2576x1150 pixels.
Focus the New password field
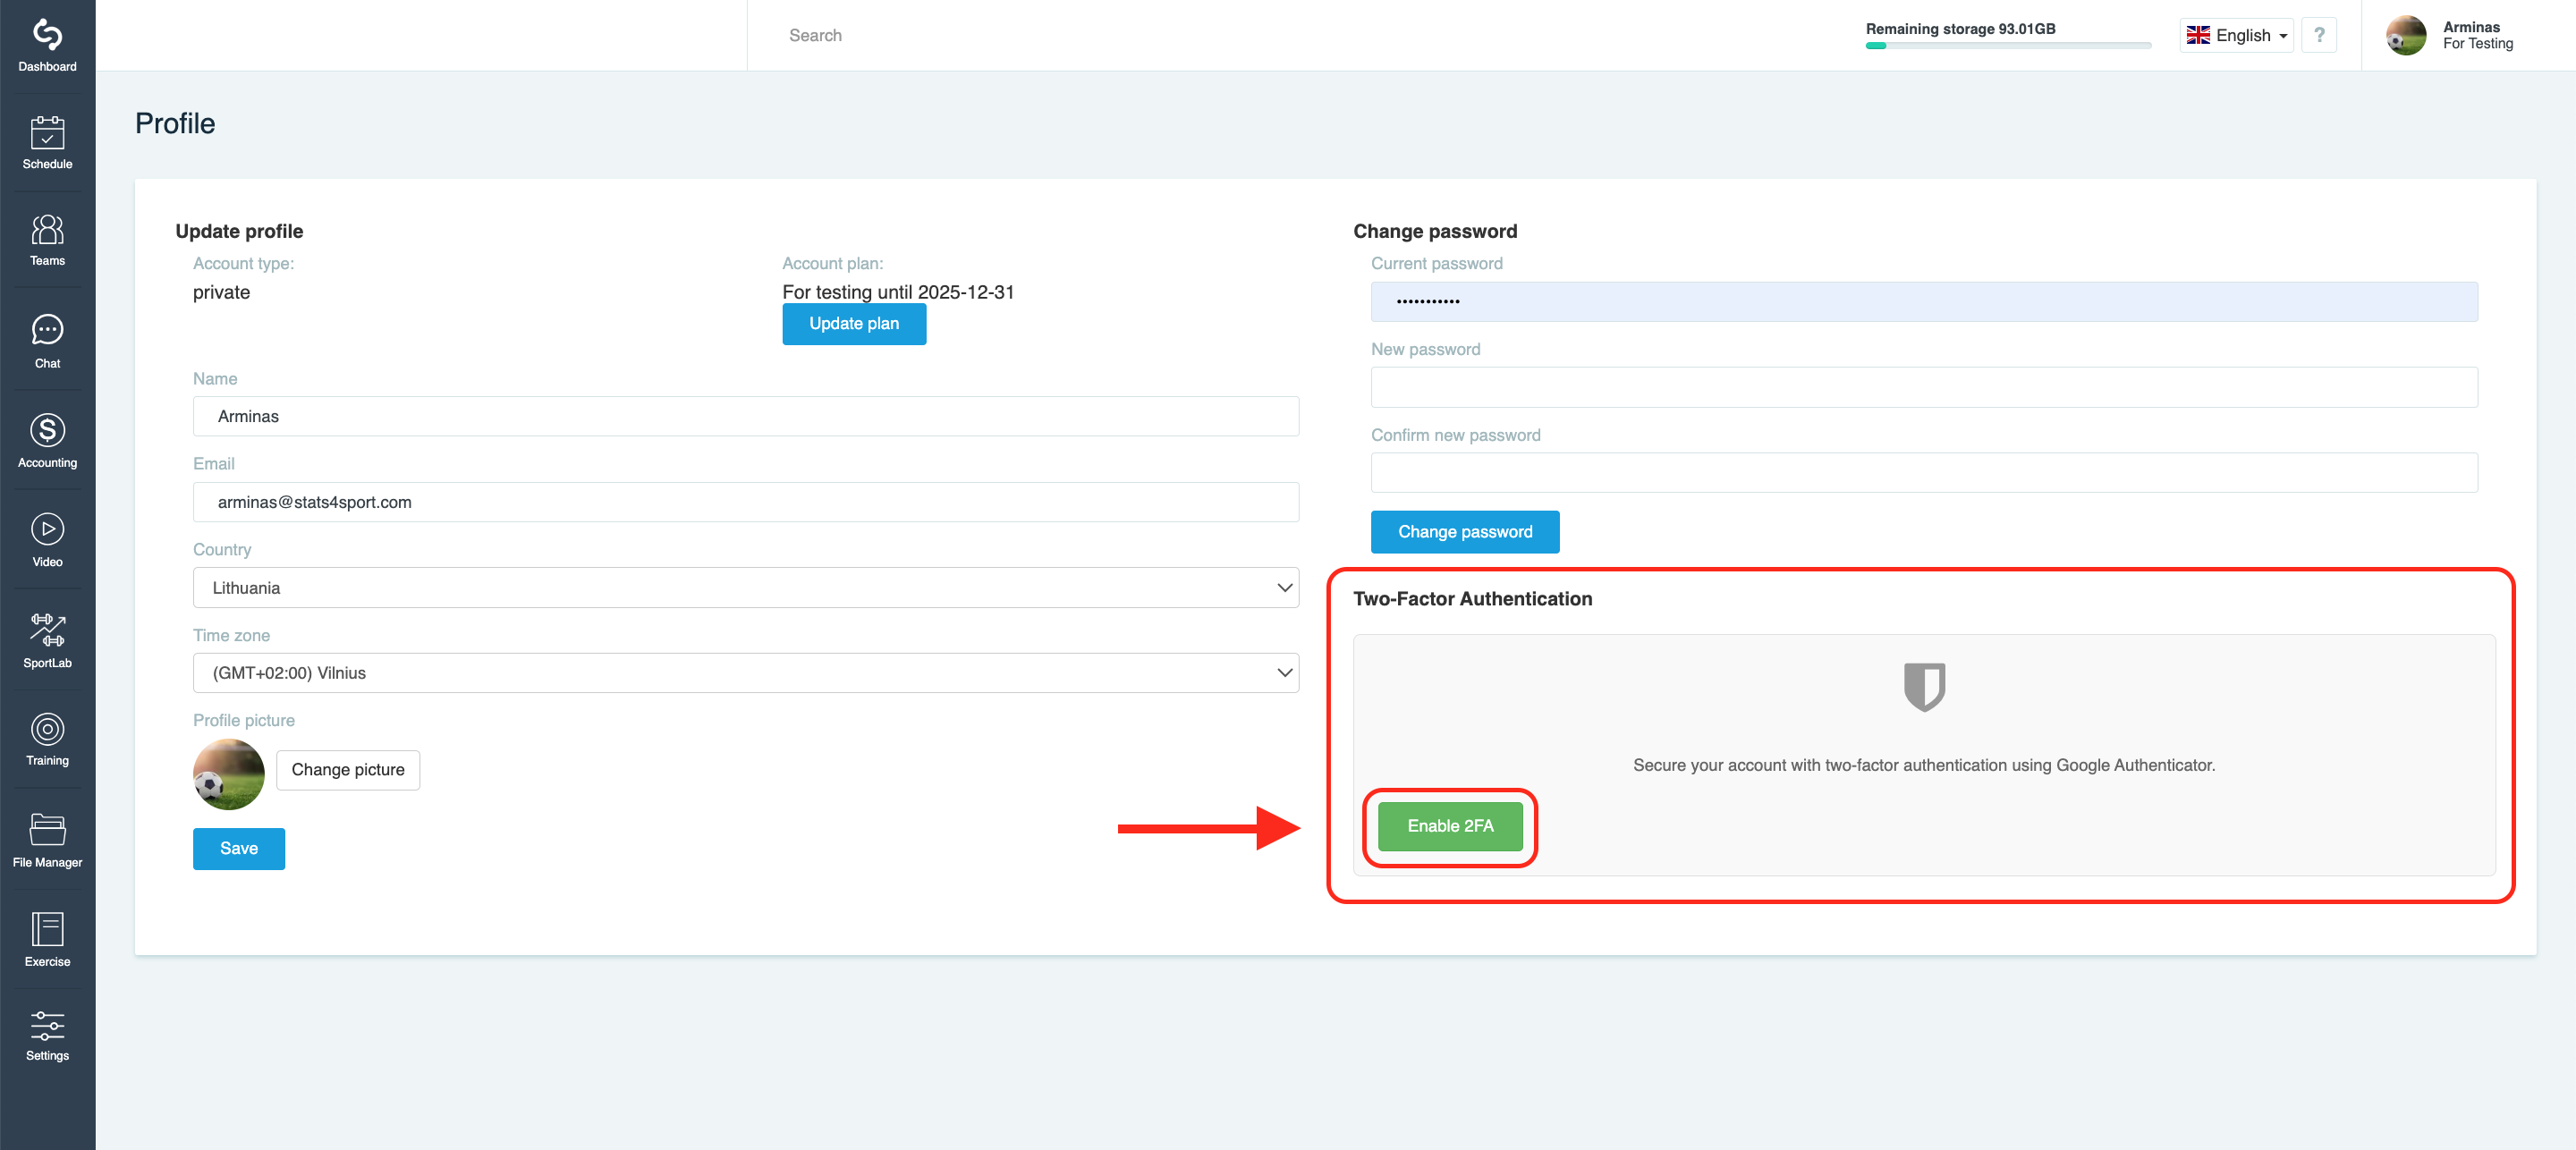point(1923,387)
